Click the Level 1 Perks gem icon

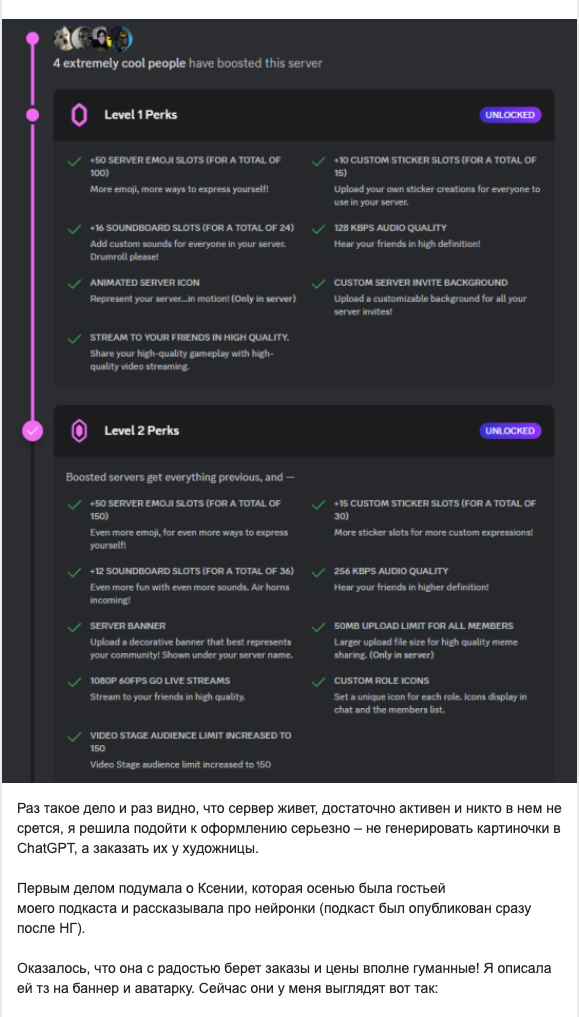(78, 115)
